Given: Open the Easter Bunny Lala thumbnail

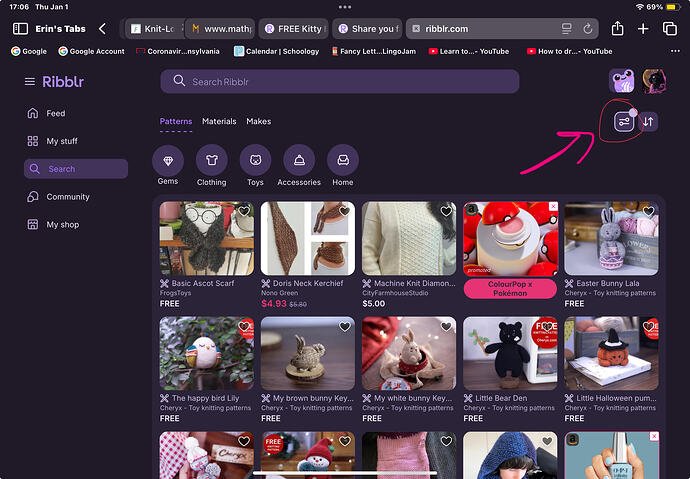Looking at the screenshot, I should click(x=611, y=238).
